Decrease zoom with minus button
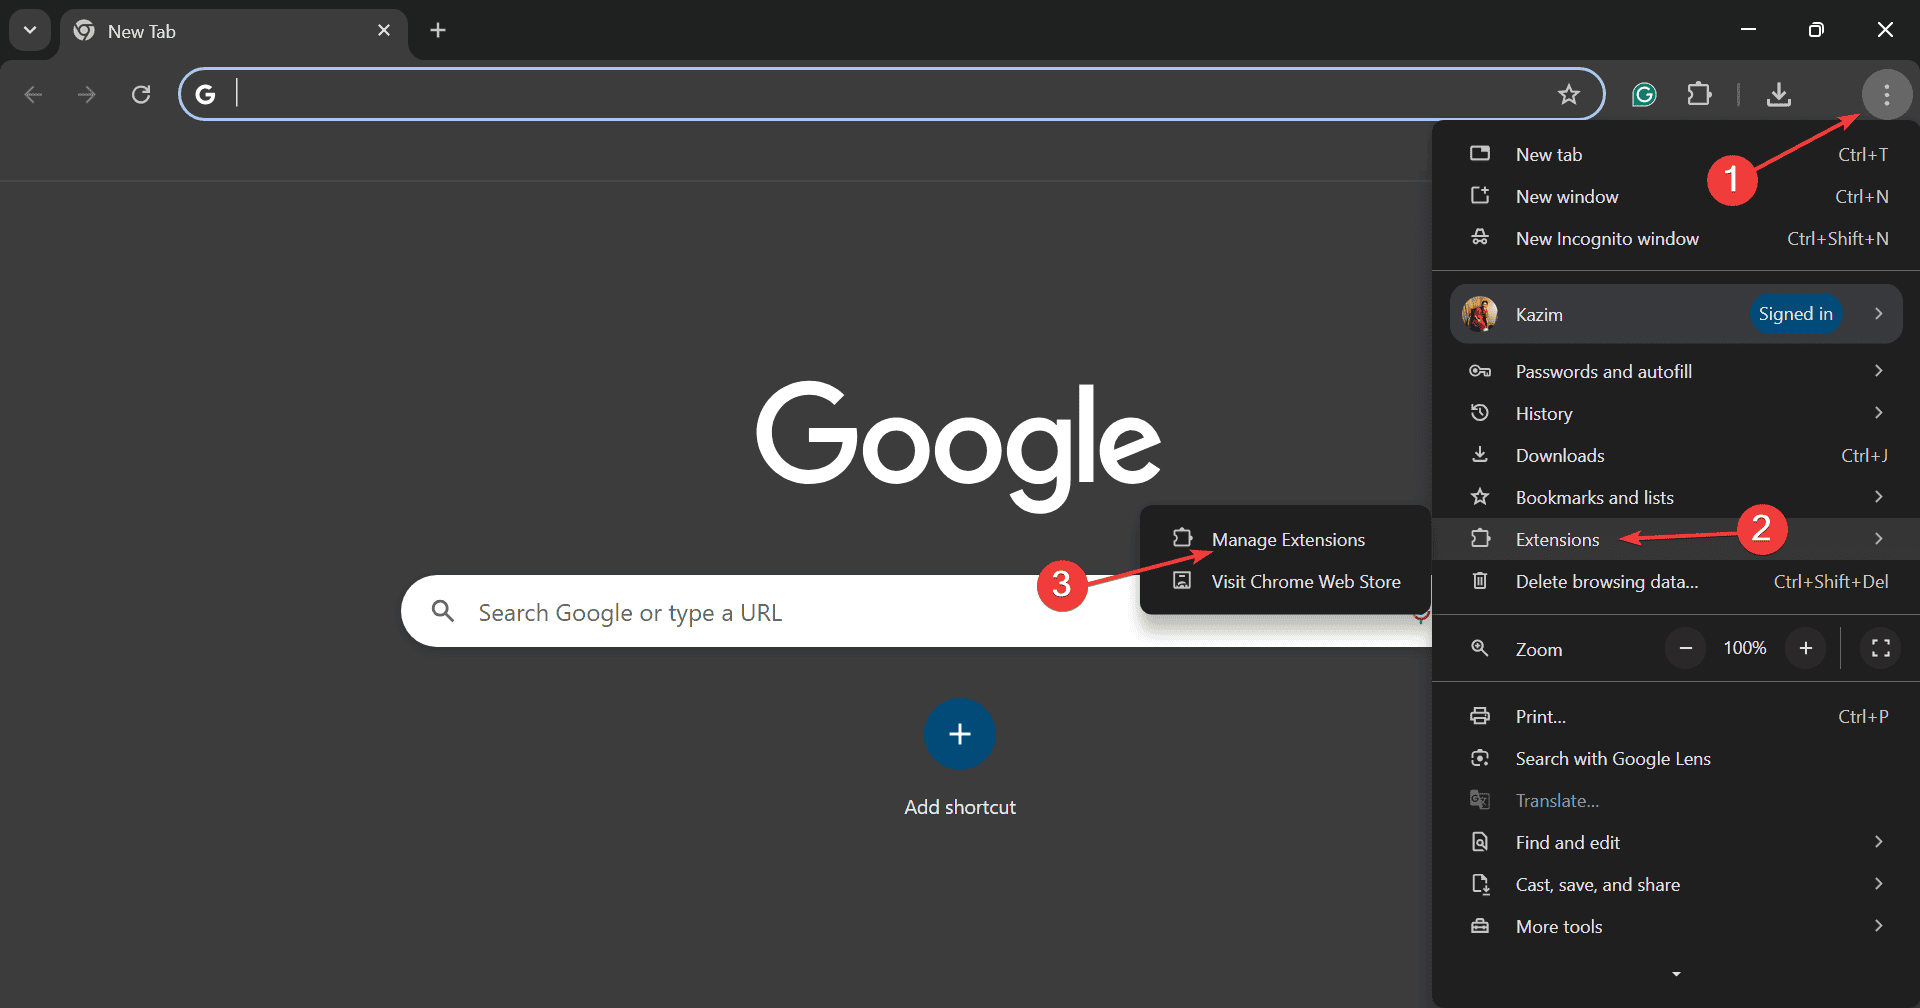This screenshot has height=1008, width=1920. coord(1685,648)
